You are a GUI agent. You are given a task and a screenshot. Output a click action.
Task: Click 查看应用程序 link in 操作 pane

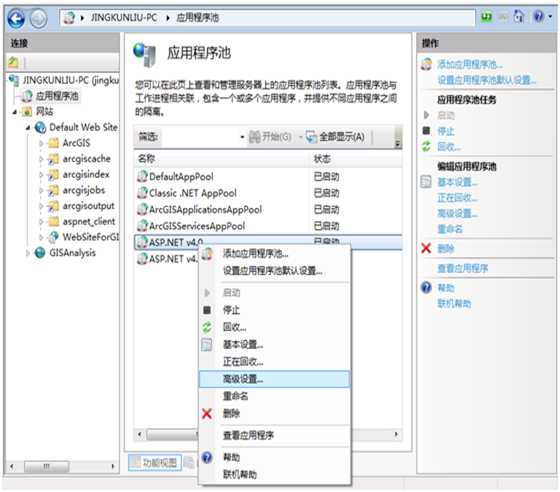click(463, 268)
